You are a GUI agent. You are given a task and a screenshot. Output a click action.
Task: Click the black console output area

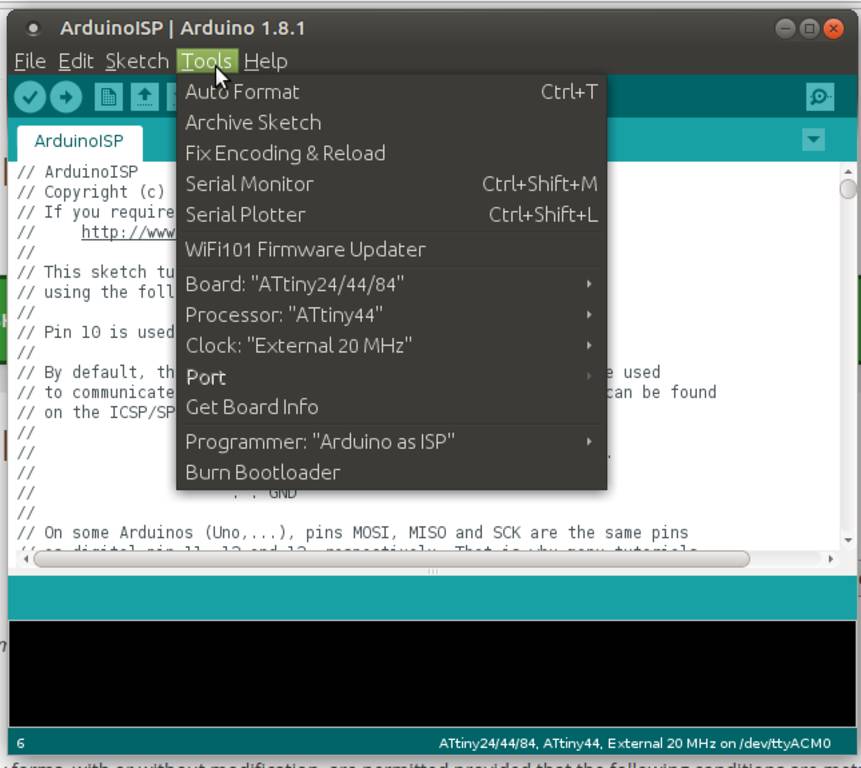(432, 674)
